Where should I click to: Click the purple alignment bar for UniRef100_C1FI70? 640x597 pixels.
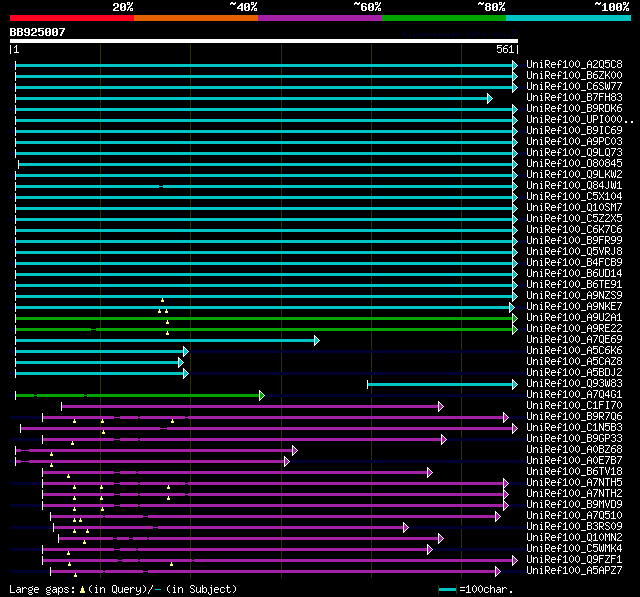coord(252,406)
